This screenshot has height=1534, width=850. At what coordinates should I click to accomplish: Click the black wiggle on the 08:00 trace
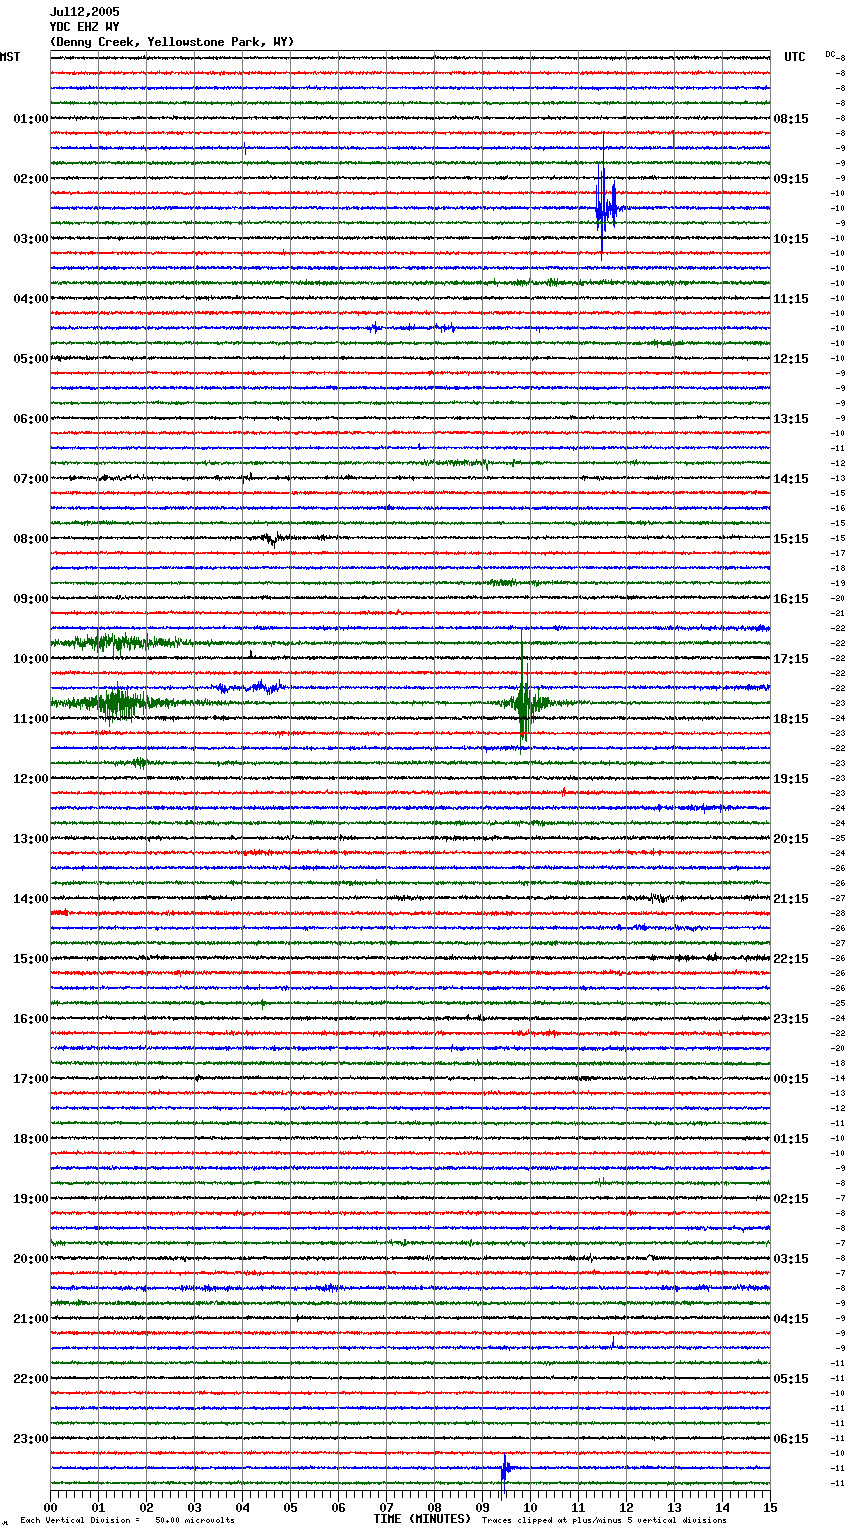[271, 539]
